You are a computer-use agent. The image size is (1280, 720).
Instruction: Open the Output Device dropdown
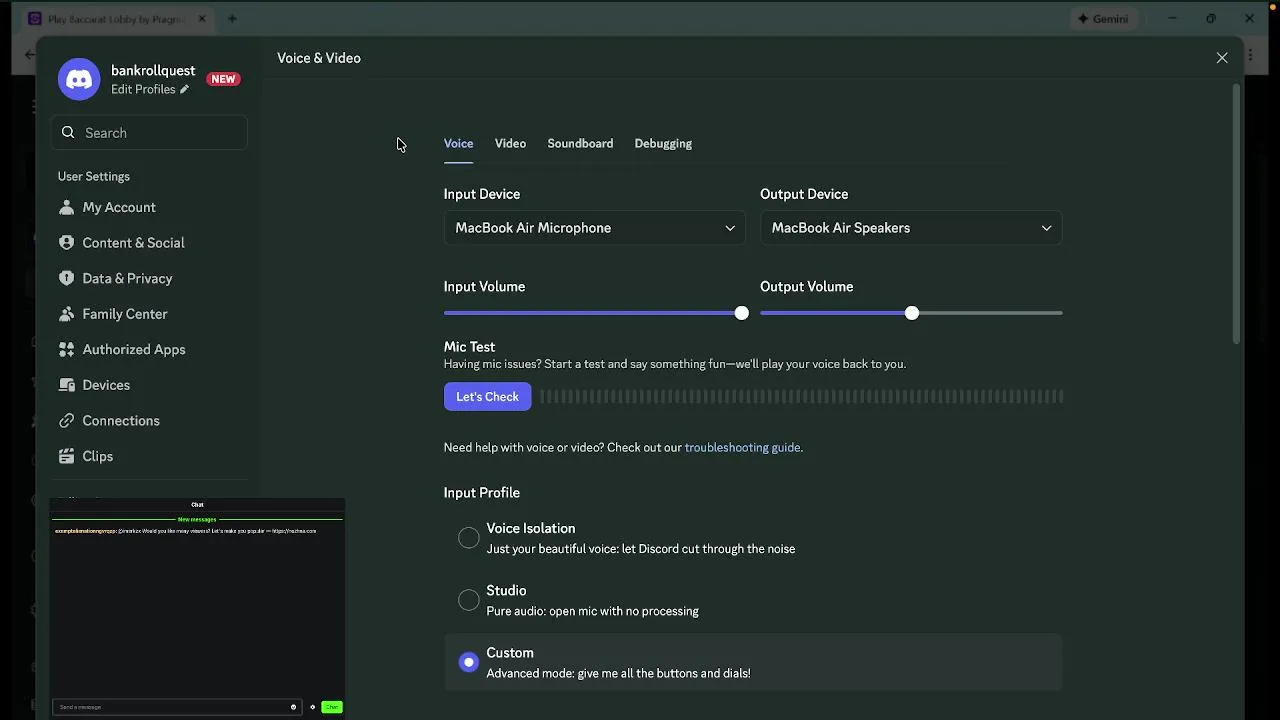(x=910, y=228)
